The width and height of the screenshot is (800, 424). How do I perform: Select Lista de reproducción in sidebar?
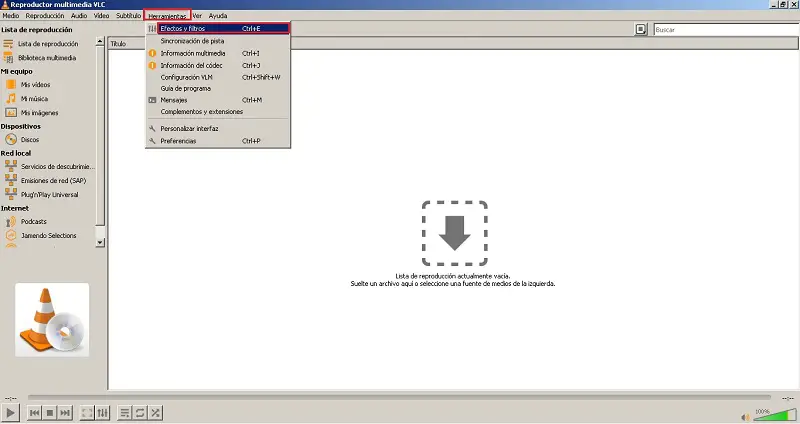coord(48,44)
